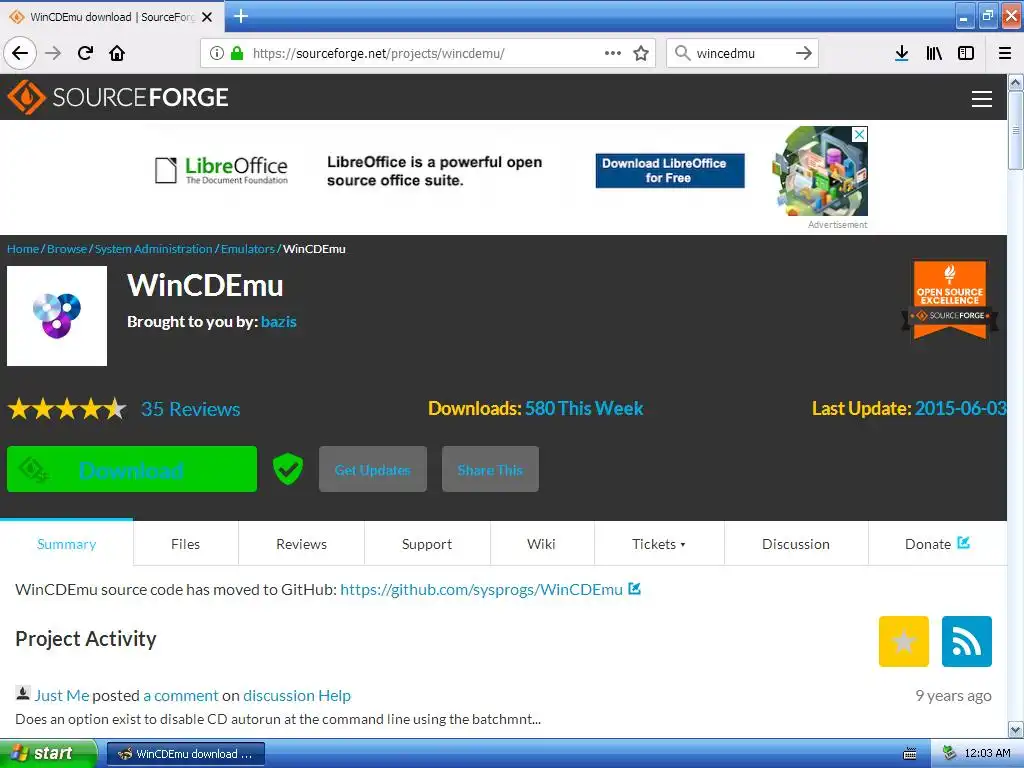Close the WinCDEmu download tab

(x=207, y=17)
